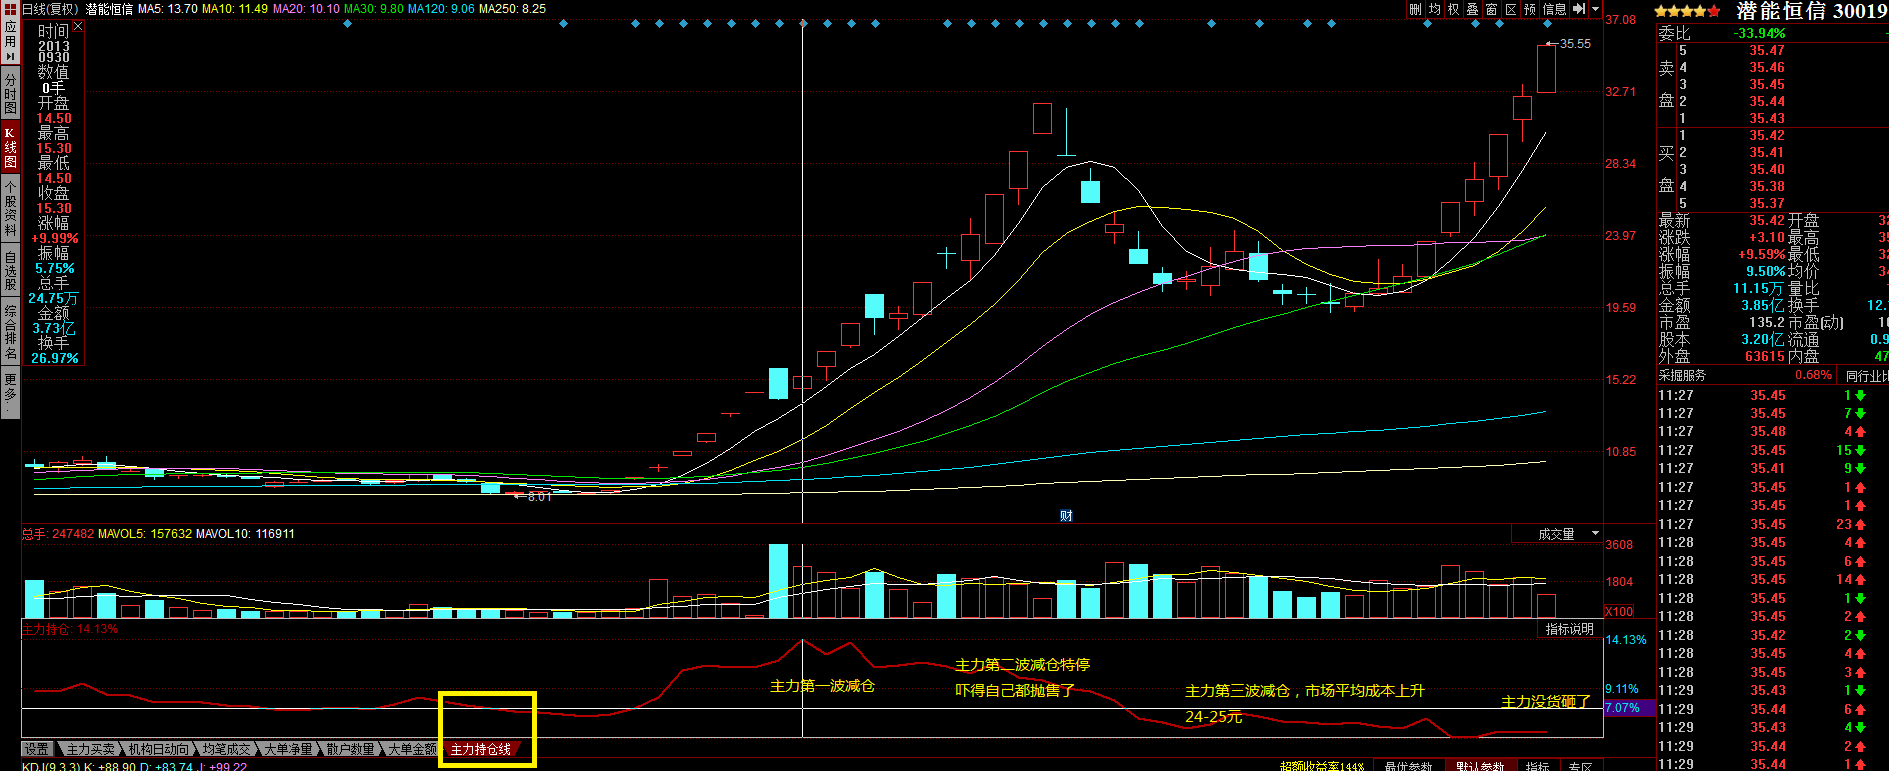Click the 主力持仓: 14.13% indicator label

coord(70,629)
